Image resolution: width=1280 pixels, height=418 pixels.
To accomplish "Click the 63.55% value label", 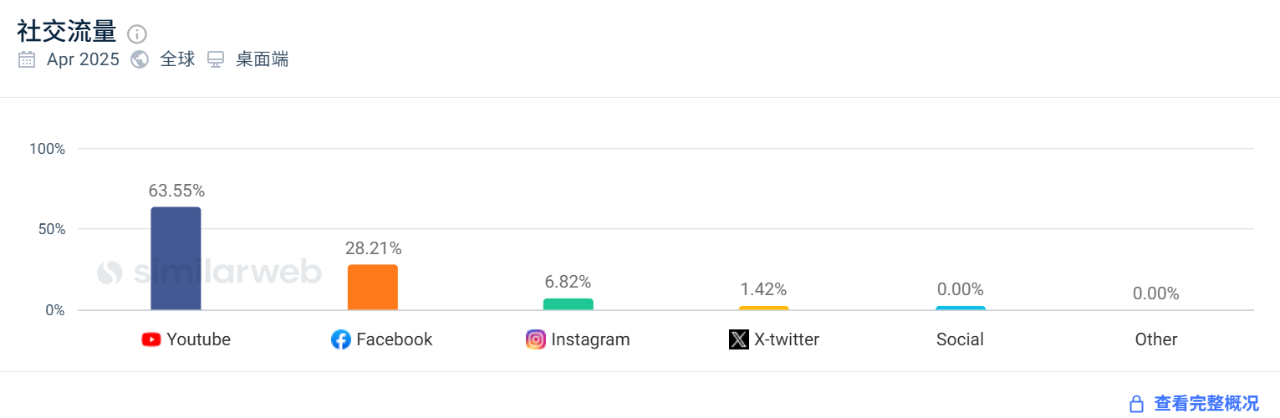I will click(176, 190).
